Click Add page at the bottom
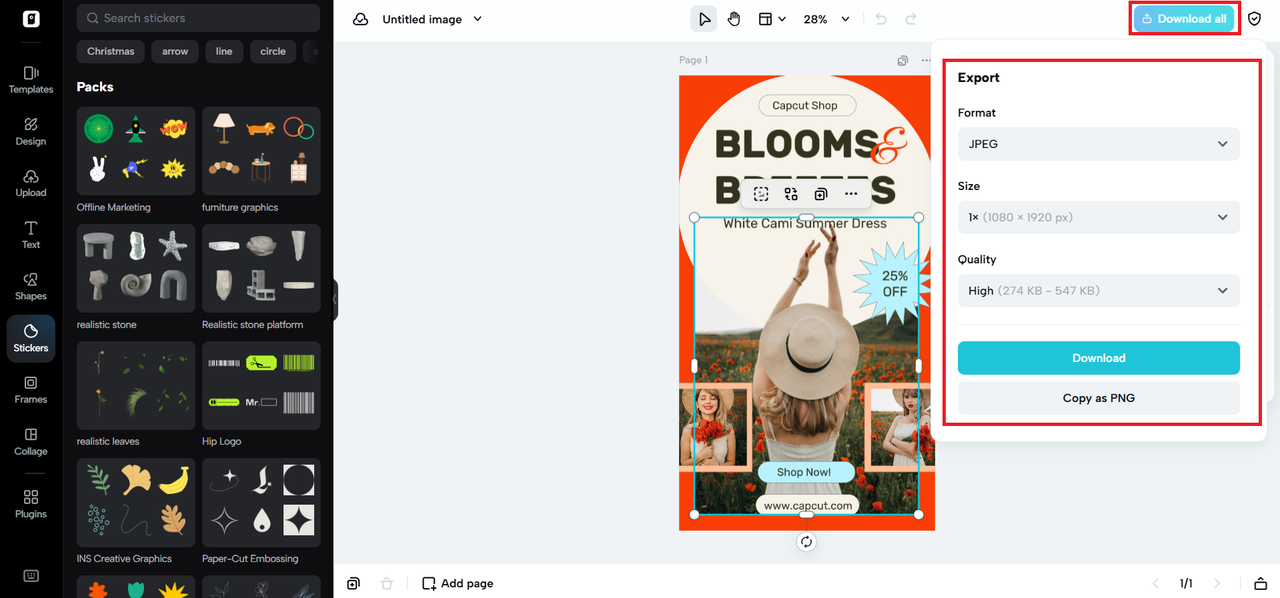The width and height of the screenshot is (1280, 598). pyautogui.click(x=457, y=583)
